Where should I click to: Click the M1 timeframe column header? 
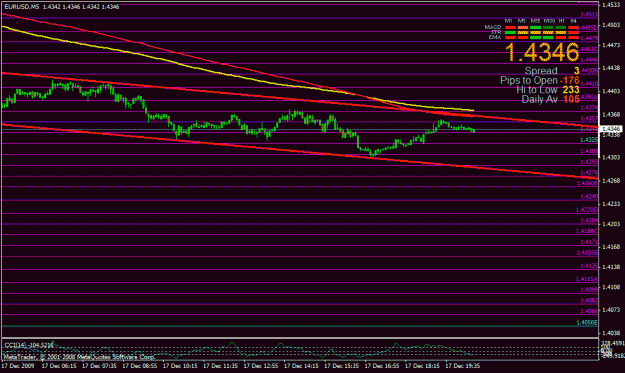click(509, 21)
